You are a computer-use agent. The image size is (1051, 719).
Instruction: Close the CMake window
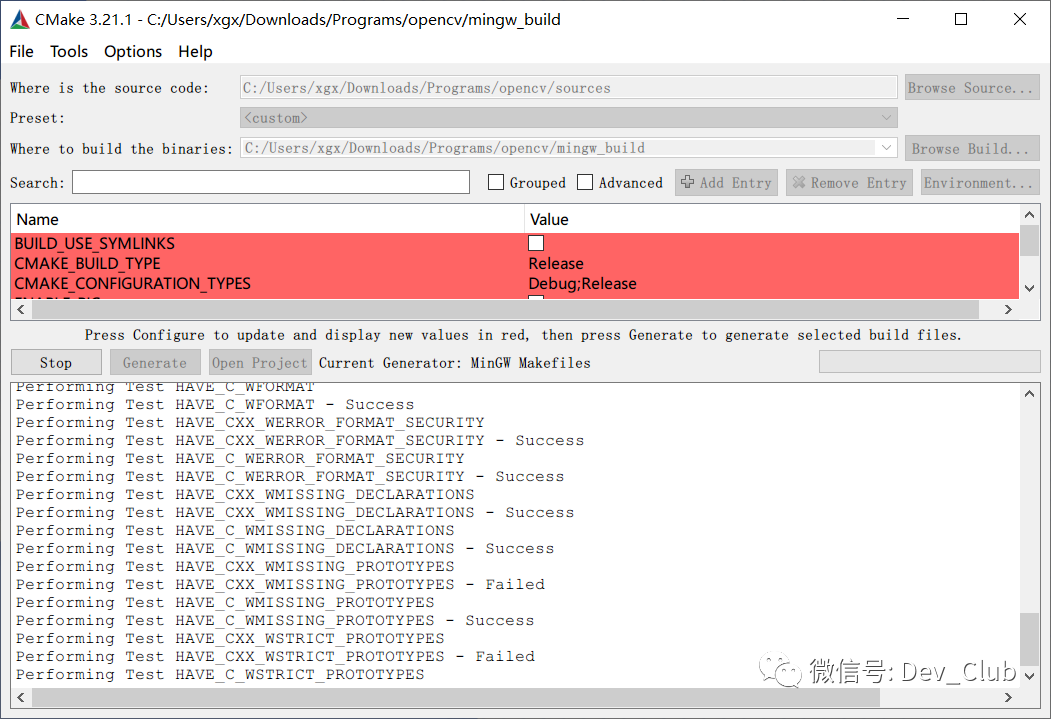coord(1019,19)
